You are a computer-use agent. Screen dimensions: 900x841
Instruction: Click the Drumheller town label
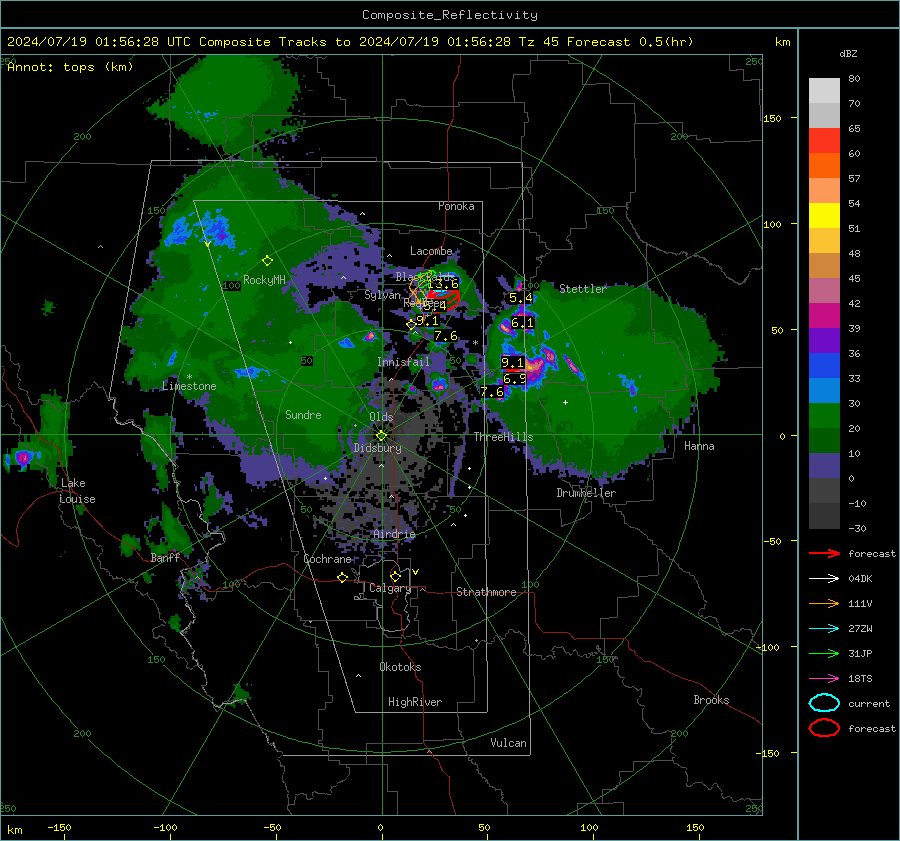(x=586, y=493)
